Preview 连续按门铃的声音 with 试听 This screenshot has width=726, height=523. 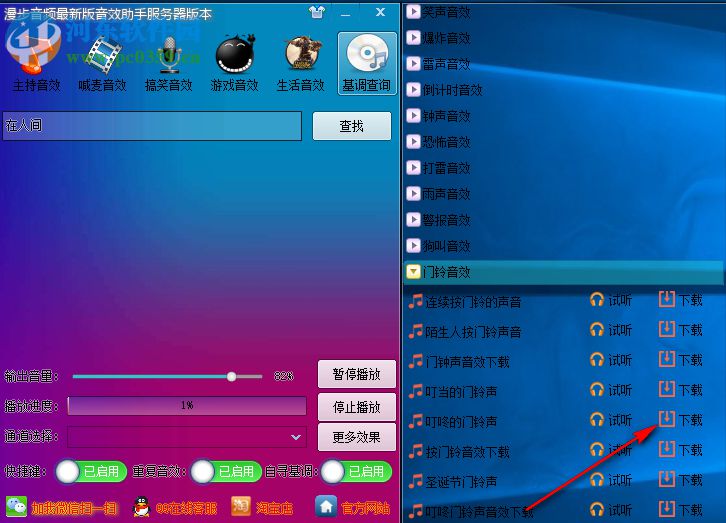(x=611, y=300)
